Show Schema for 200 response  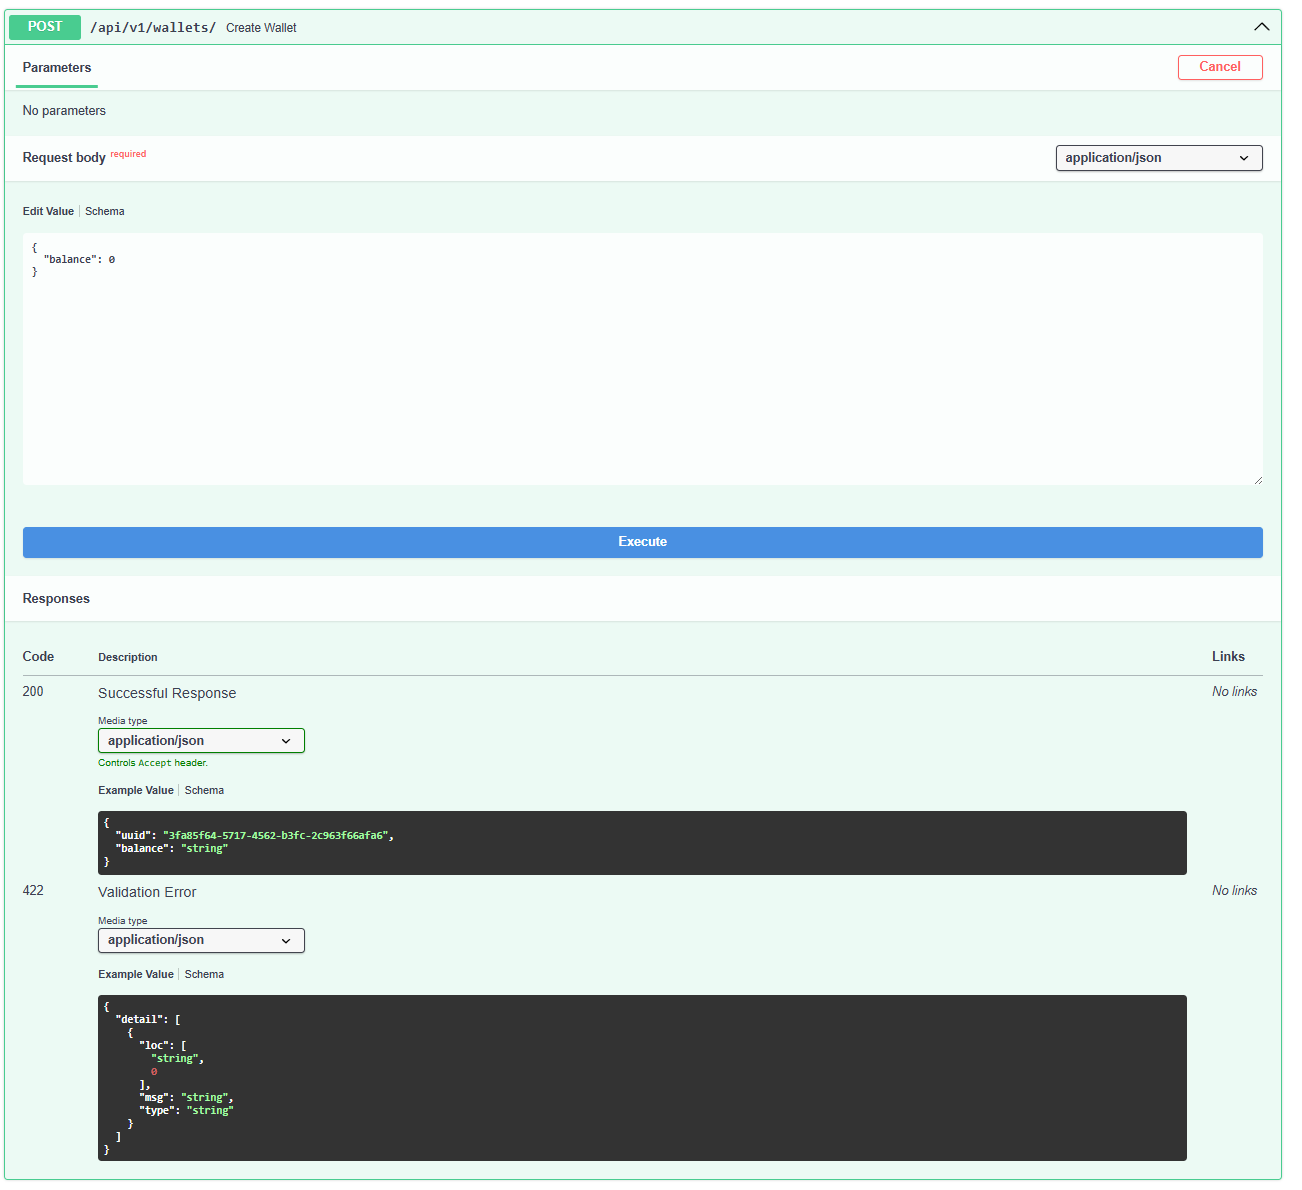(x=204, y=791)
